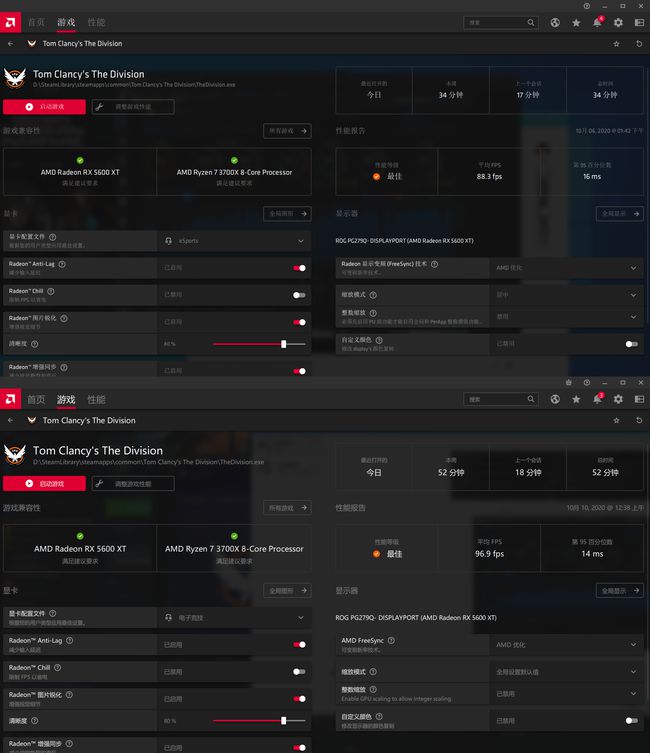Toggle Radeon Chill switch in lower window
Screen dimensions: 650x753
tap(299, 671)
